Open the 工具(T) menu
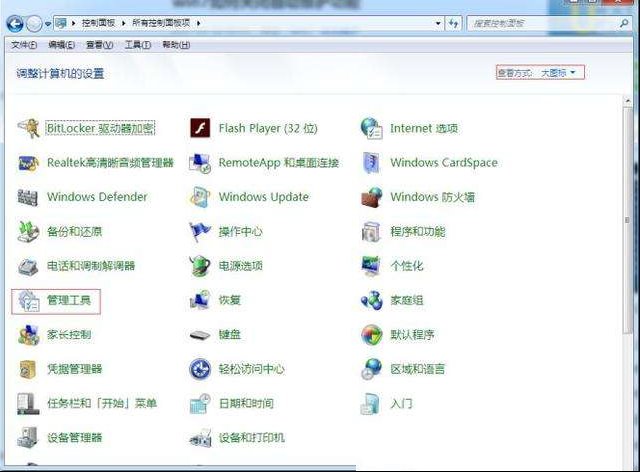The height and width of the screenshot is (472, 640). tap(138, 45)
